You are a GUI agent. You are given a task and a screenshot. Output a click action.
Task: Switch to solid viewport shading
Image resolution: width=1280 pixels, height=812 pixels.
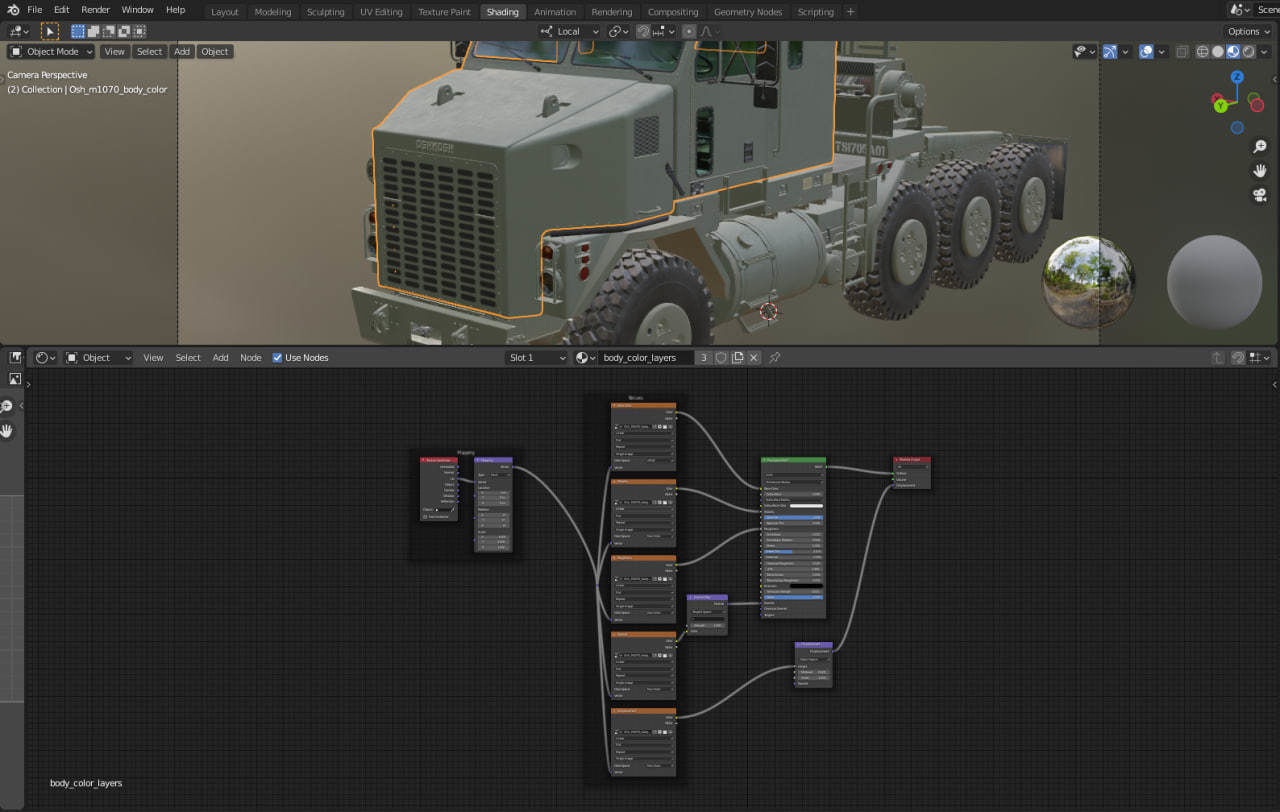(1218, 51)
